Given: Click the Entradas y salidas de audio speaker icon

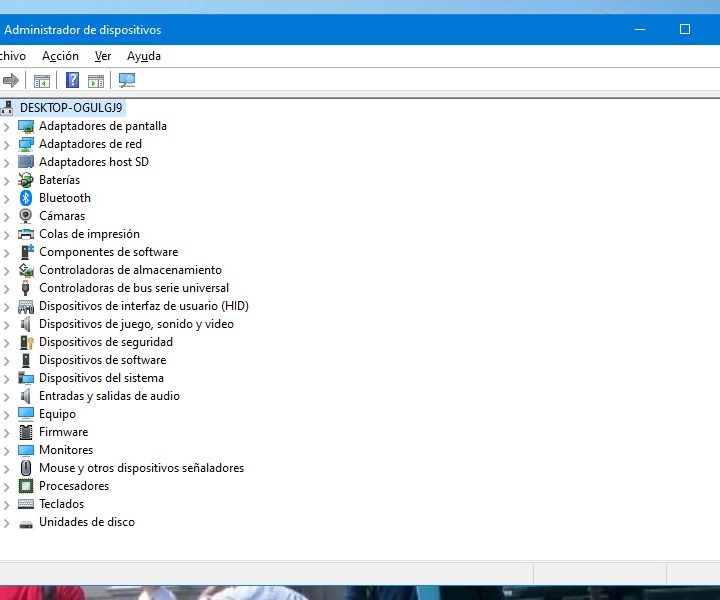Looking at the screenshot, I should [26, 396].
